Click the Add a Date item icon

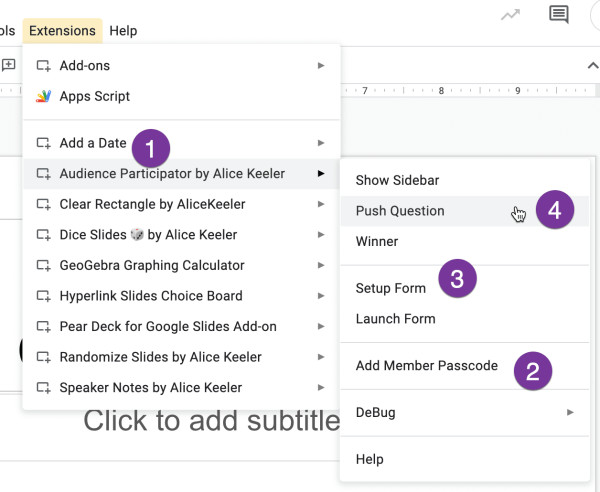[43, 143]
